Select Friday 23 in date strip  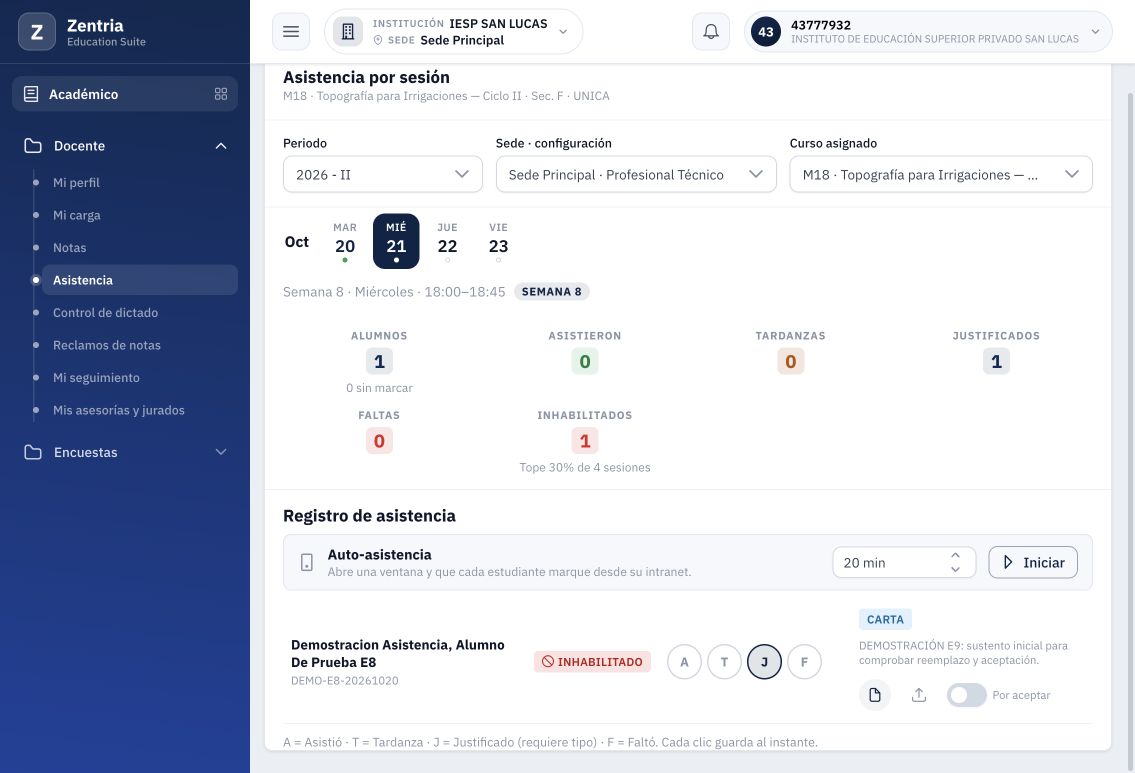[x=499, y=241]
